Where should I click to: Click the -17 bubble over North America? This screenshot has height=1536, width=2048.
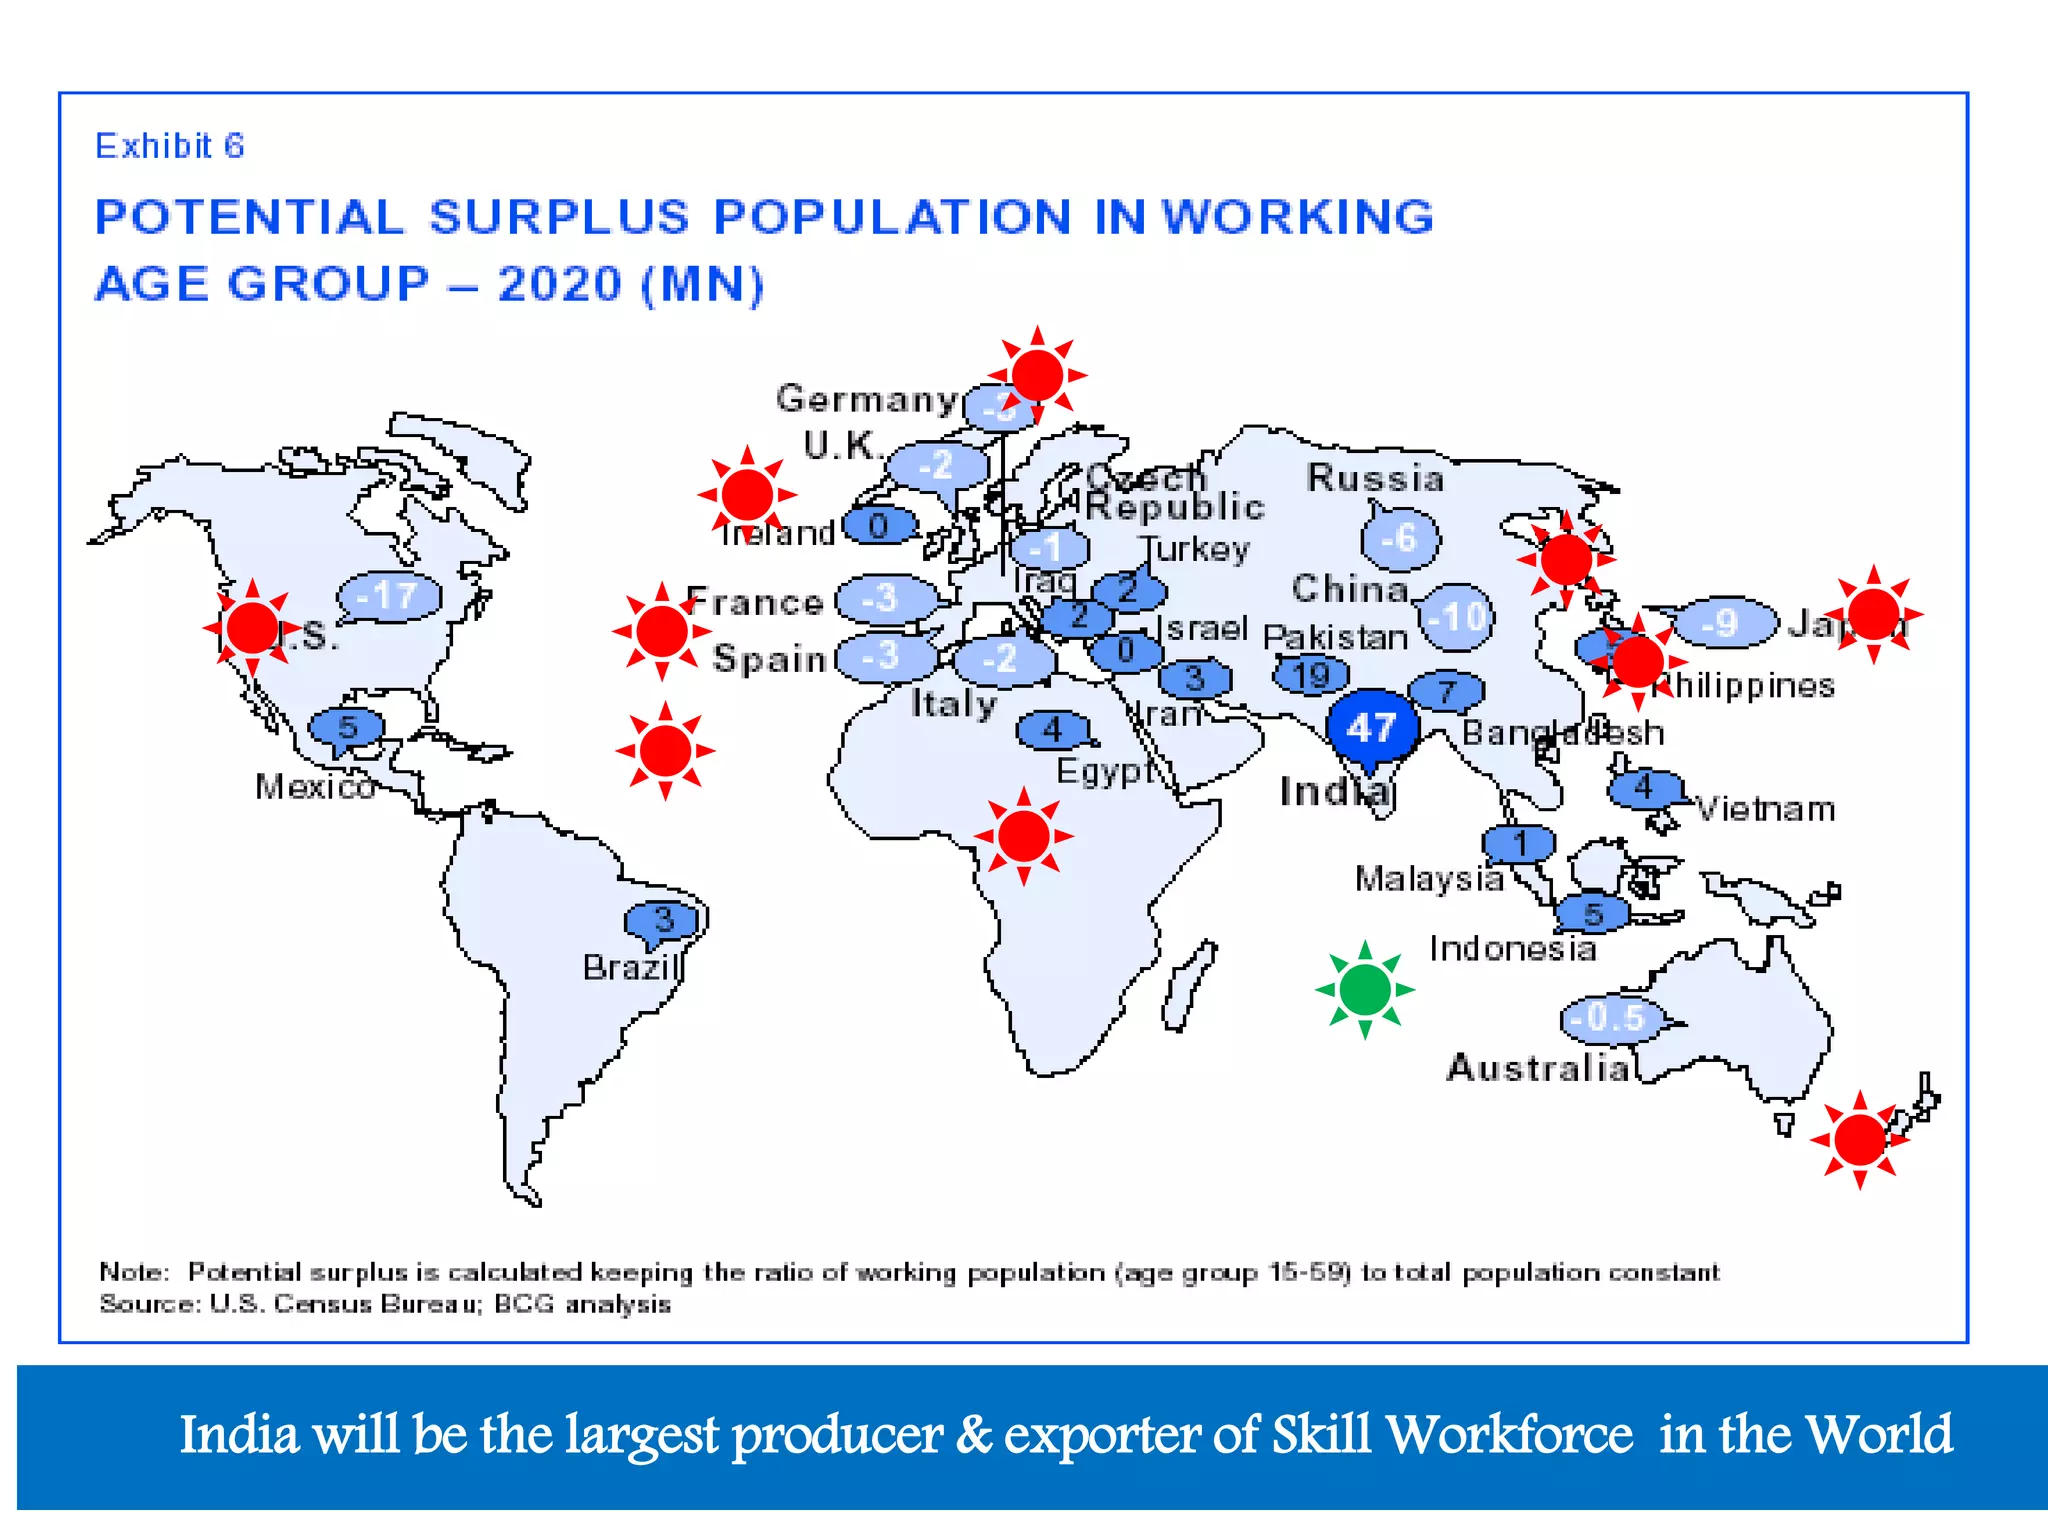pos(390,597)
